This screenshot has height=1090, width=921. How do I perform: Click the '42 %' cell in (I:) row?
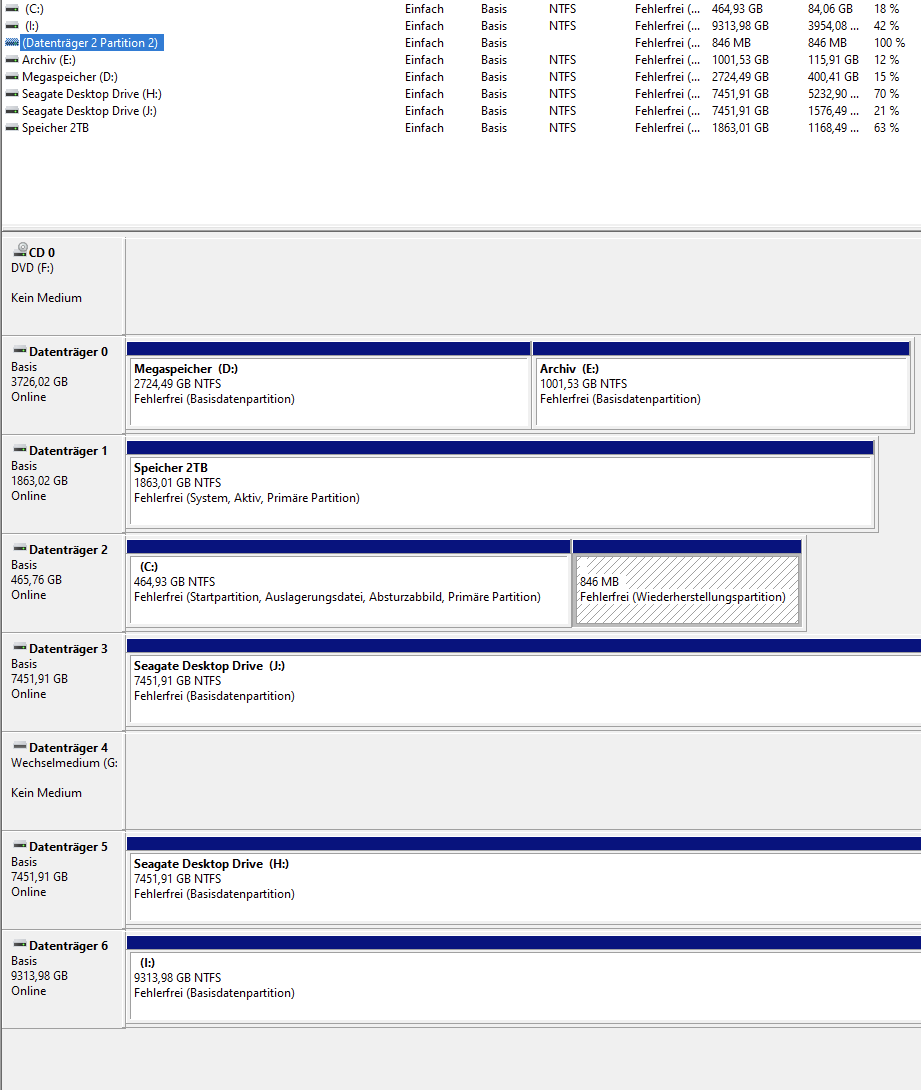[886, 26]
